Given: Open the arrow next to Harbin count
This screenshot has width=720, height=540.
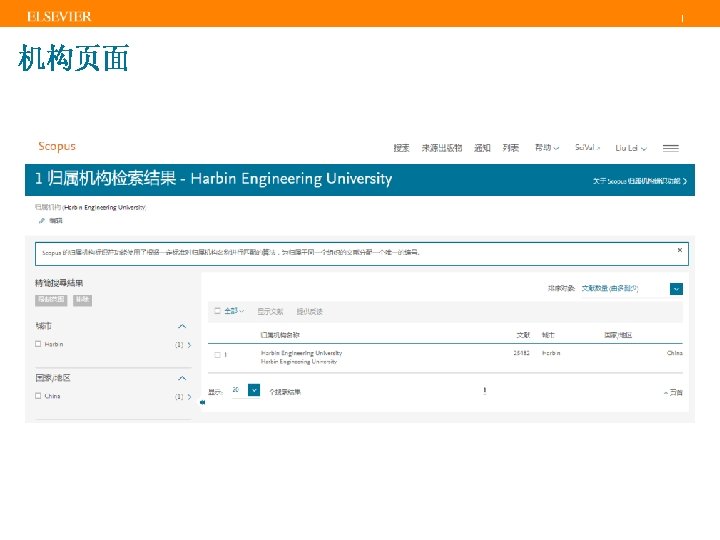Looking at the screenshot, I should click(x=189, y=345).
